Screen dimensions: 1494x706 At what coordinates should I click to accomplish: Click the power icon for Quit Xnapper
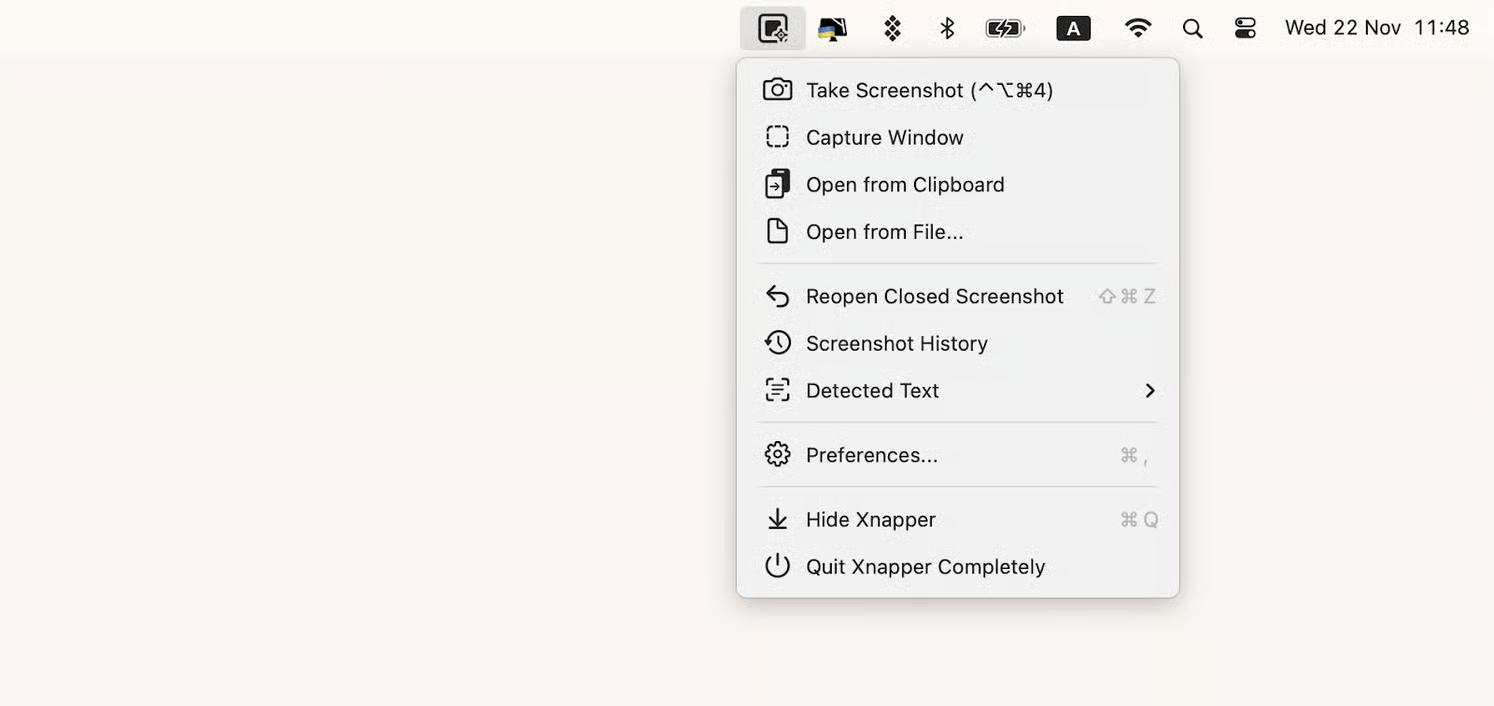(777, 566)
